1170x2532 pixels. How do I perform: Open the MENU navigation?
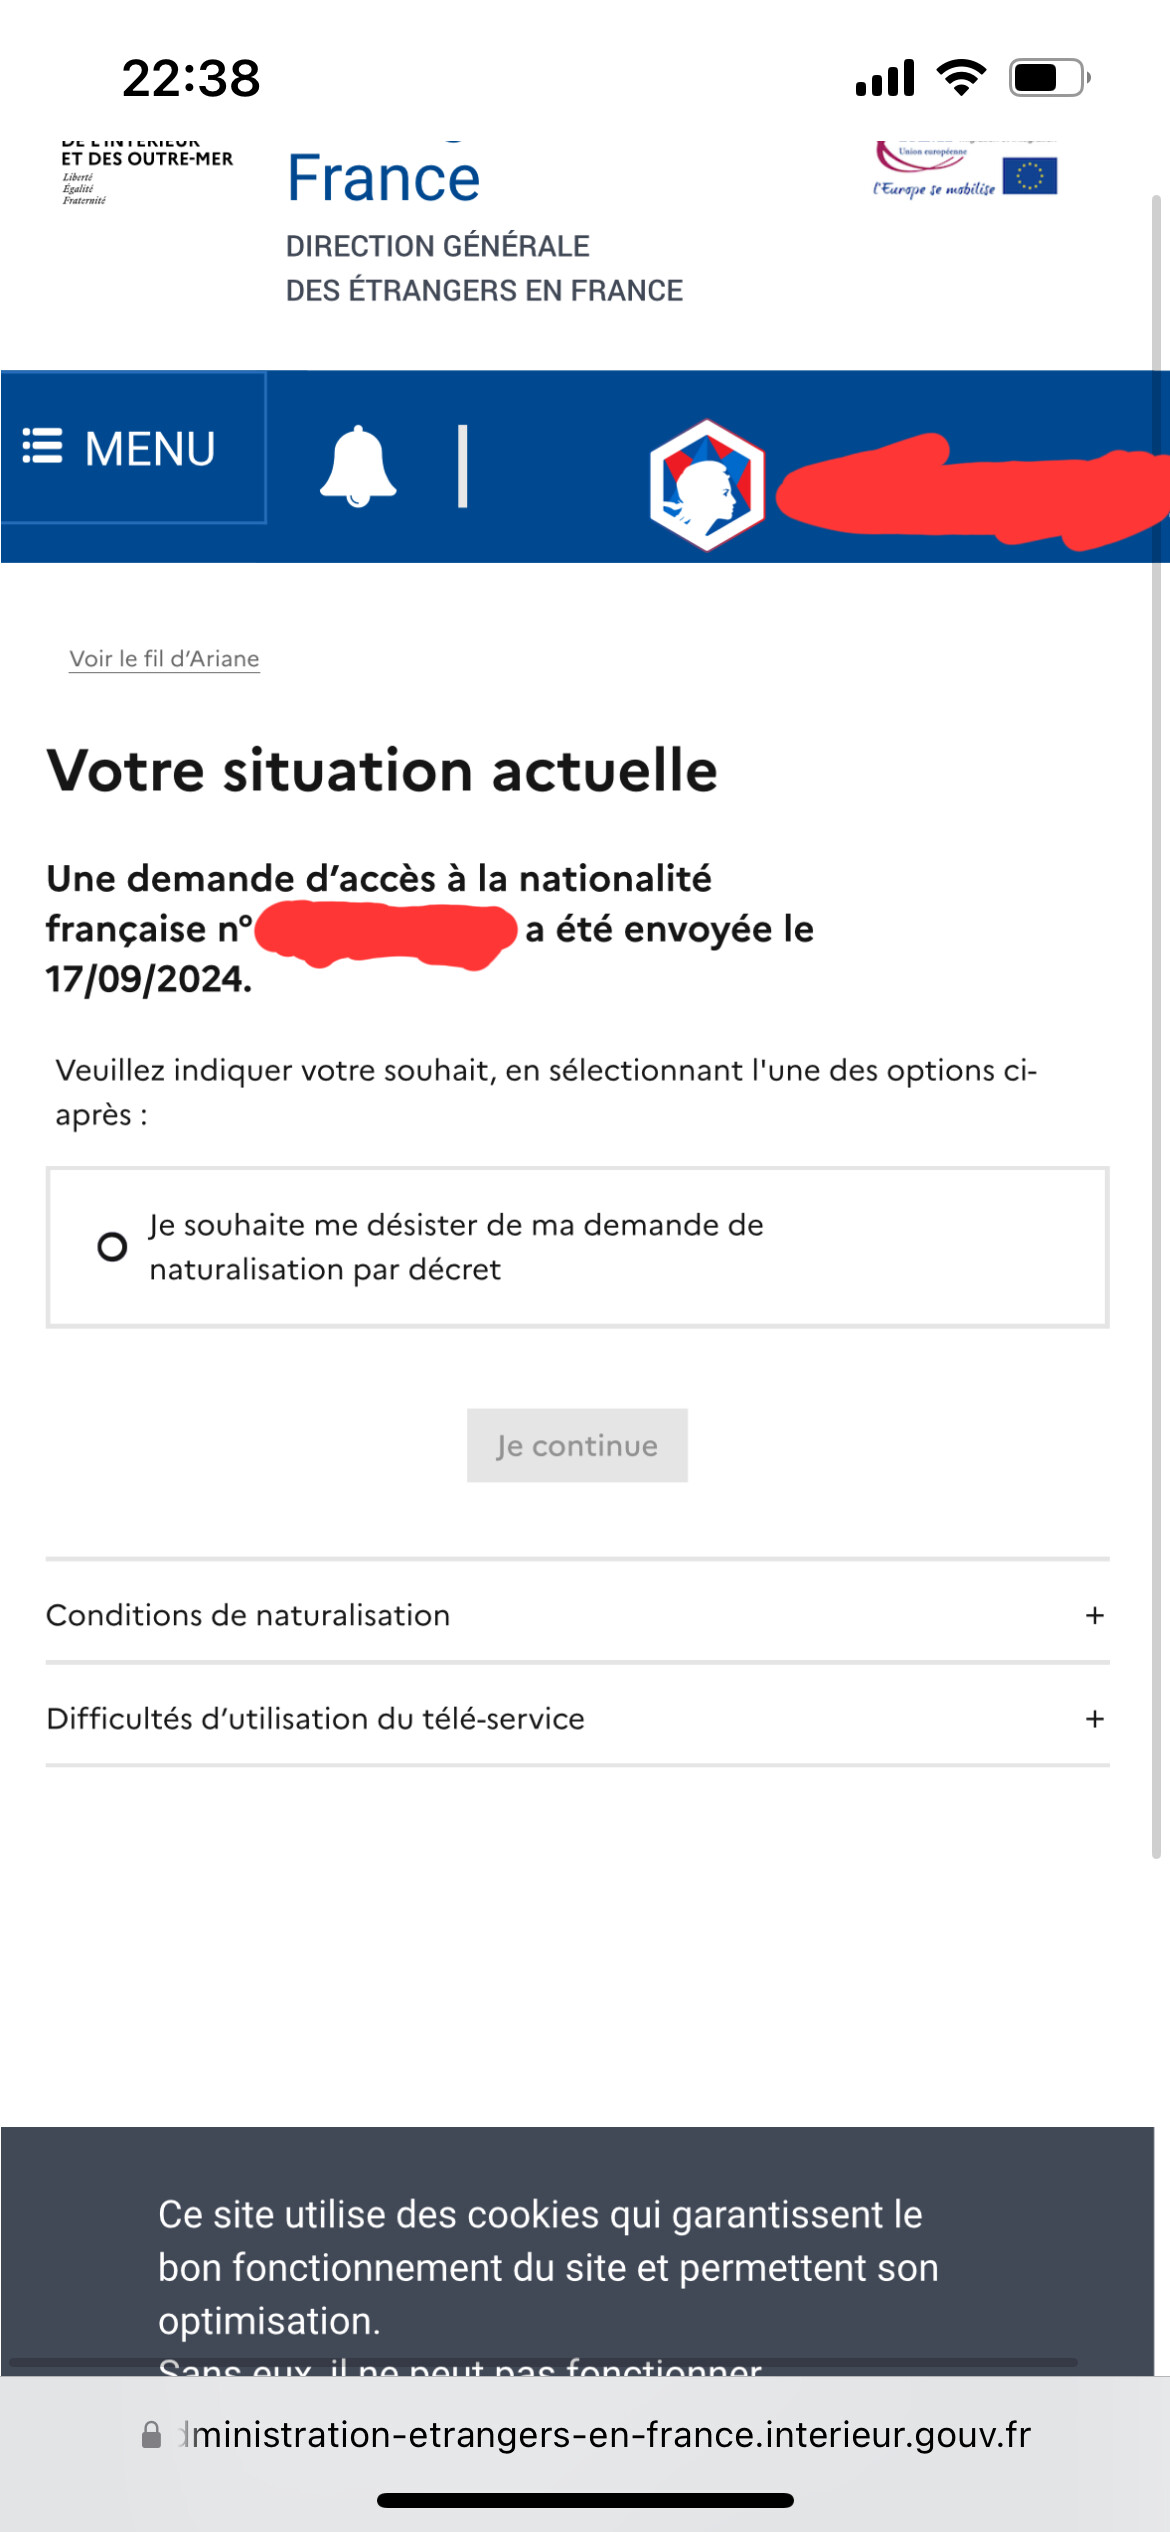click(x=133, y=447)
